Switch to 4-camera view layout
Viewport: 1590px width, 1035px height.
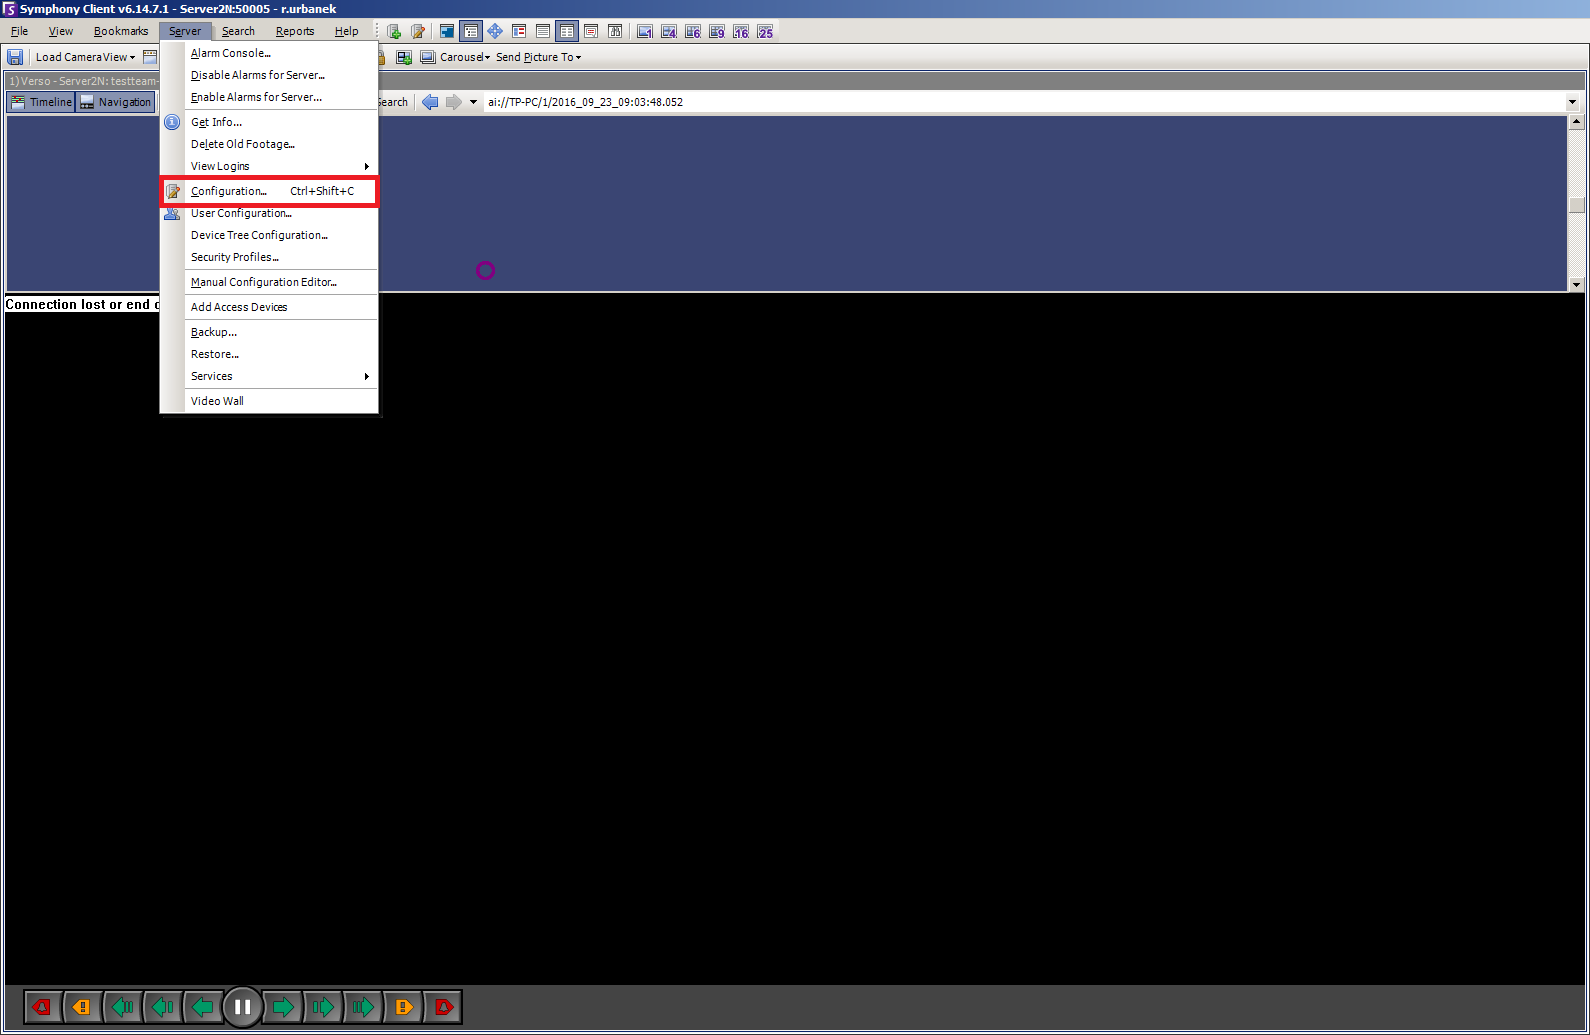click(x=669, y=32)
